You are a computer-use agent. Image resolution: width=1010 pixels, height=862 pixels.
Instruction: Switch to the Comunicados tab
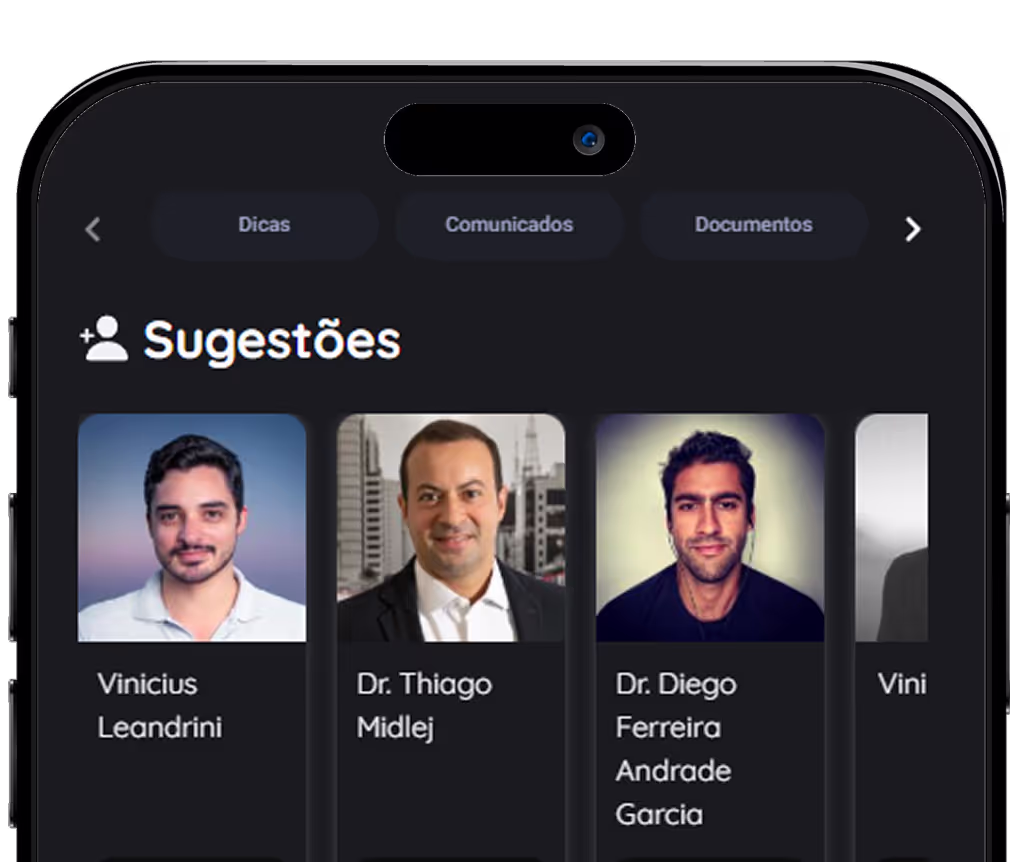(509, 224)
